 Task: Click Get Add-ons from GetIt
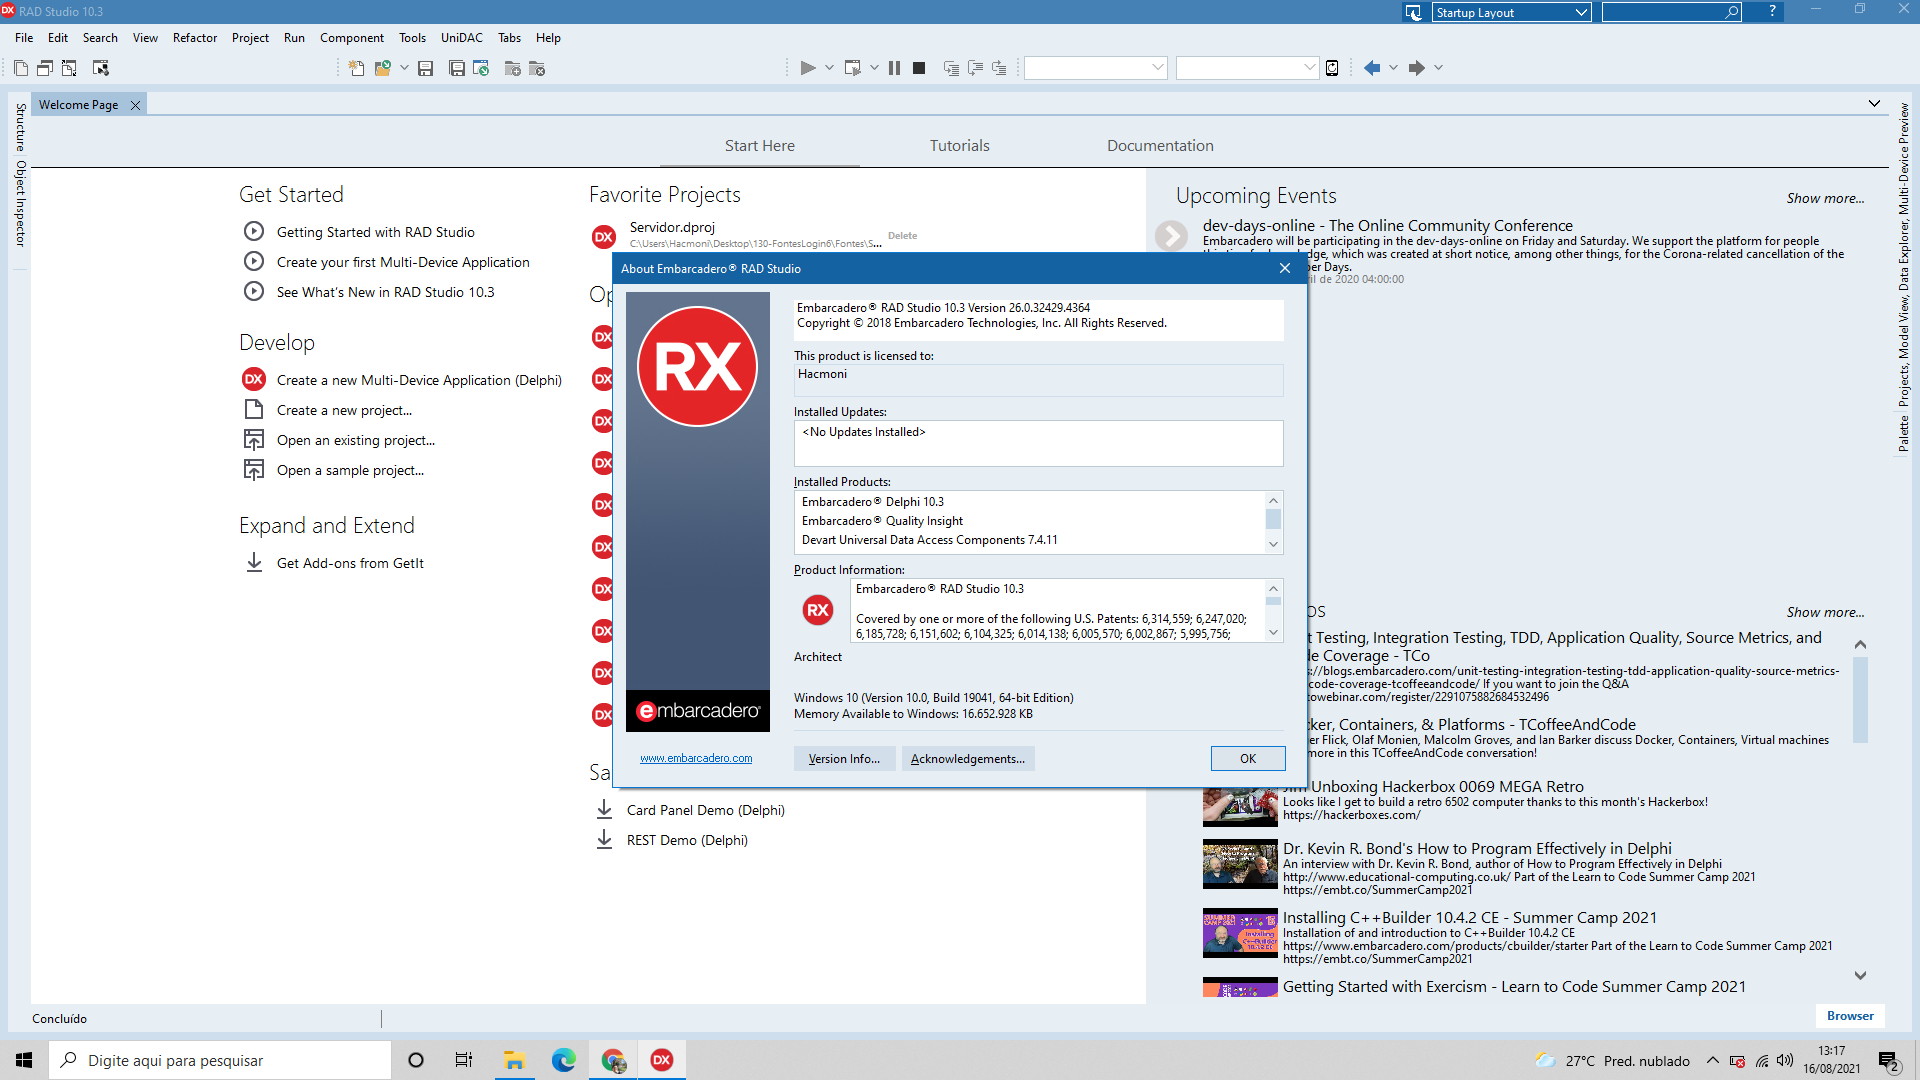pyautogui.click(x=350, y=564)
